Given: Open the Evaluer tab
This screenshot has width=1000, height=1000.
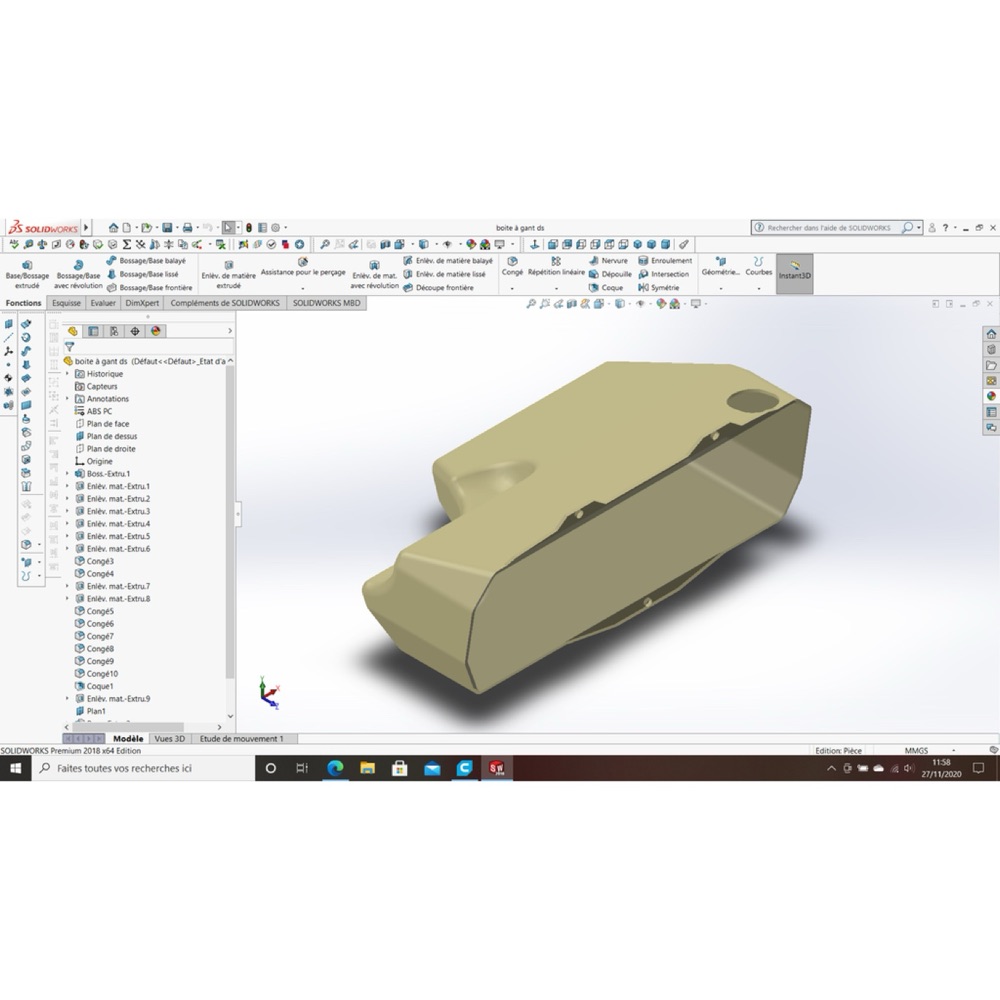Looking at the screenshot, I should [103, 304].
